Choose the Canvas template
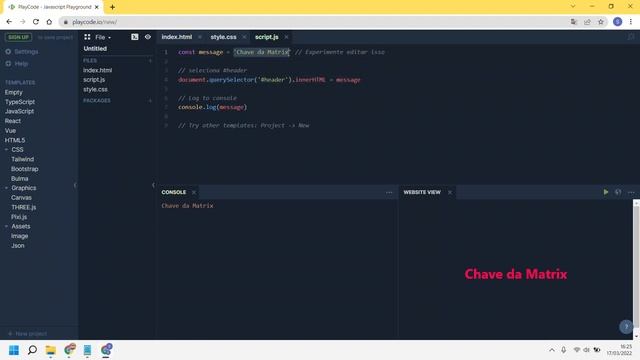 point(21,198)
